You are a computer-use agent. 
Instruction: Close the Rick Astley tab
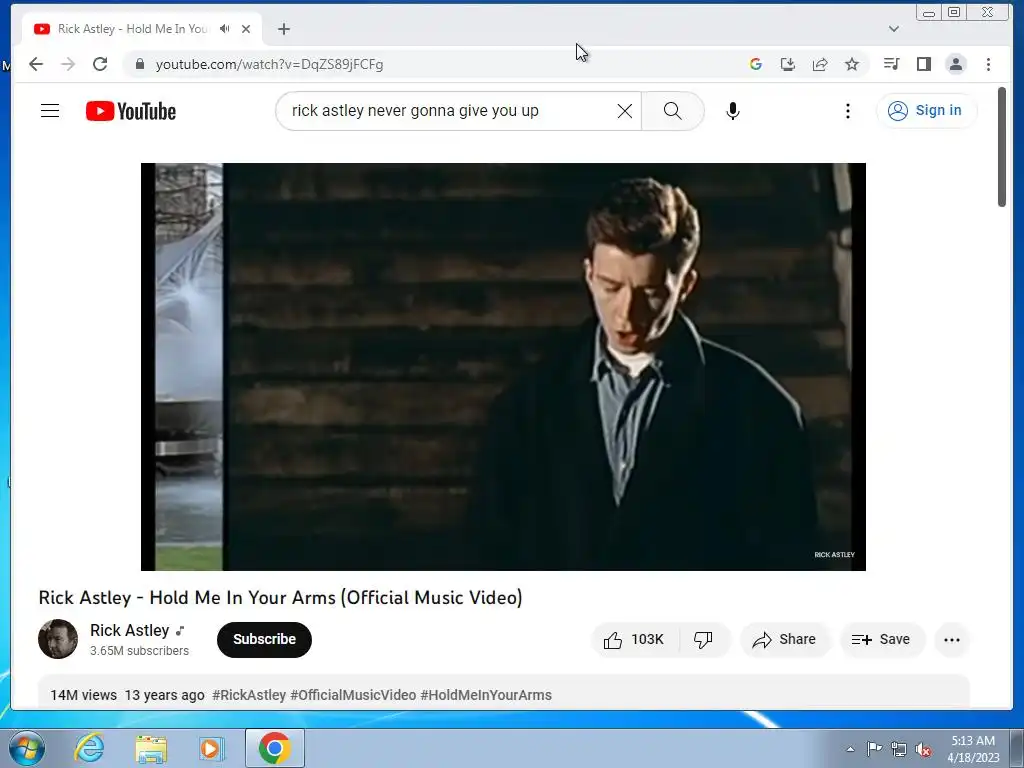coord(246,29)
